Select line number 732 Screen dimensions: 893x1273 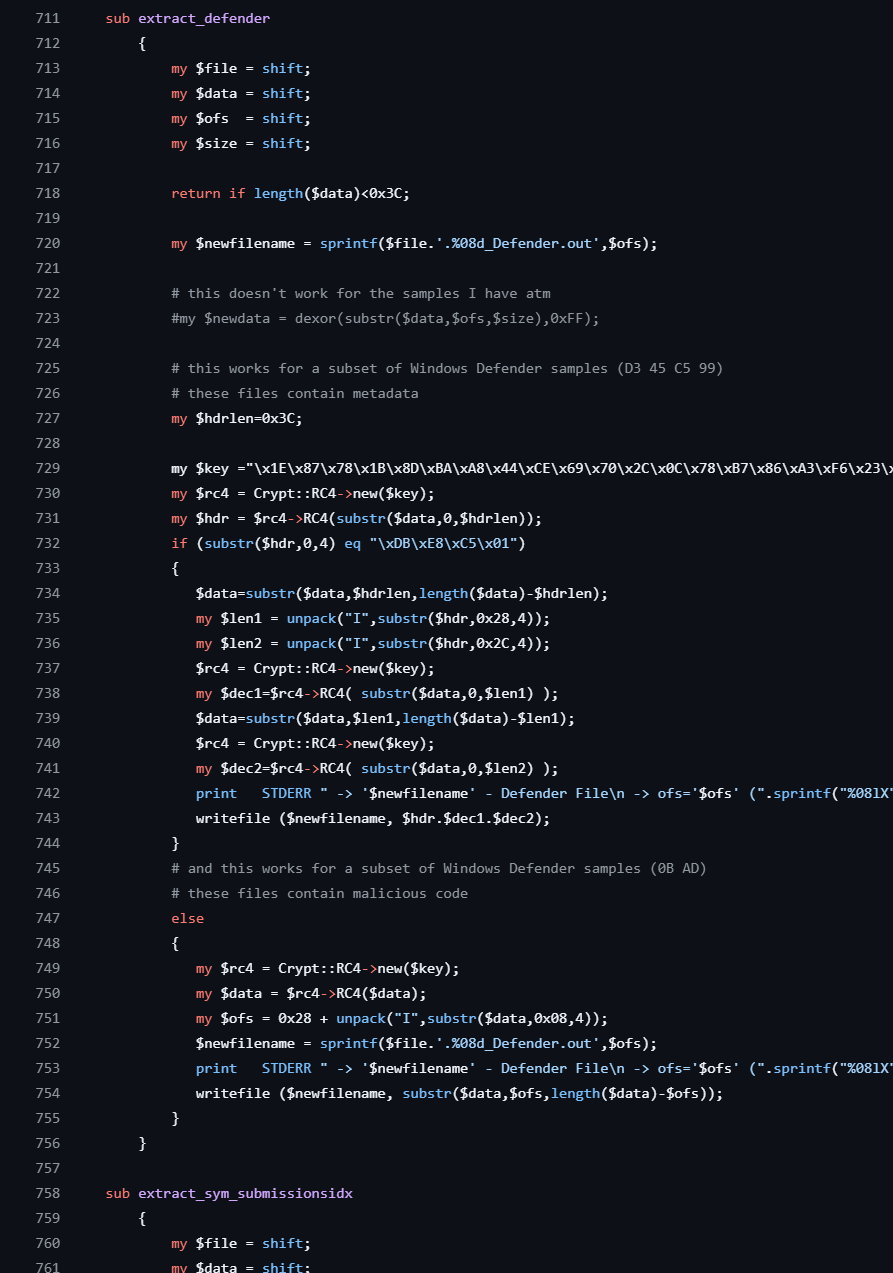click(x=47, y=543)
